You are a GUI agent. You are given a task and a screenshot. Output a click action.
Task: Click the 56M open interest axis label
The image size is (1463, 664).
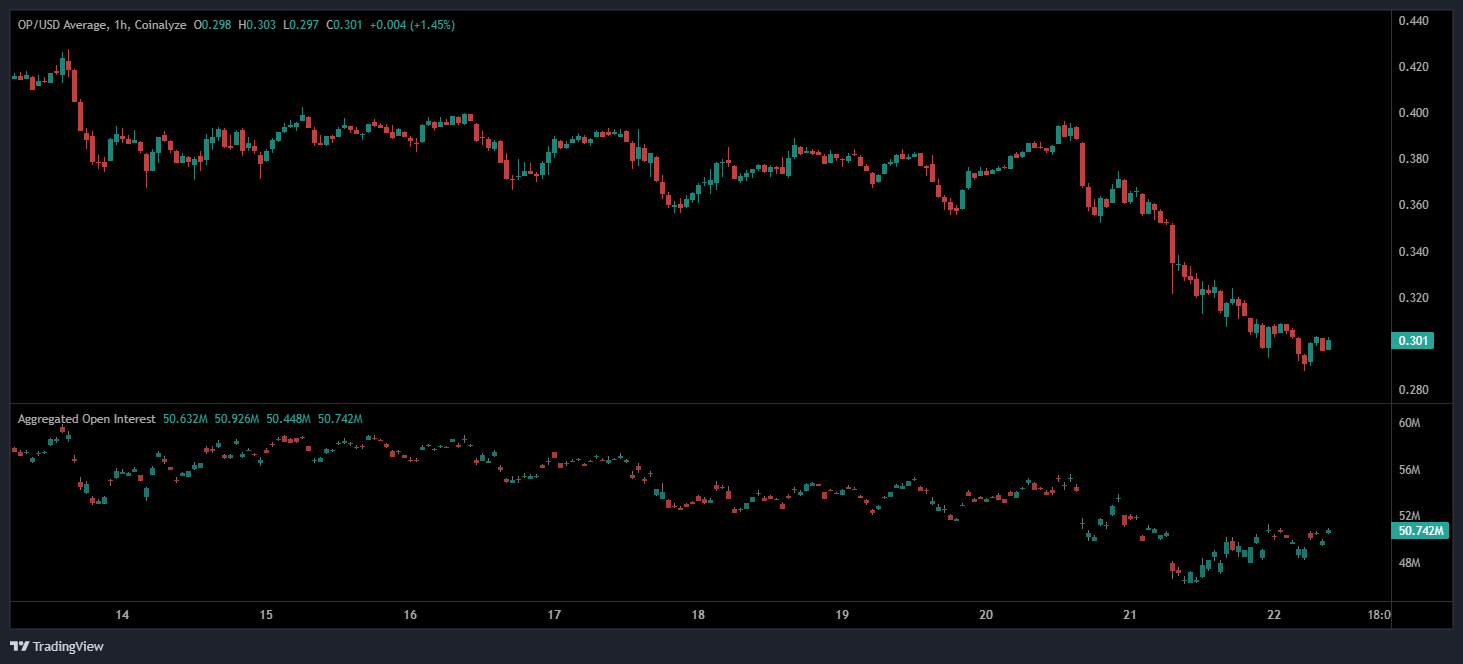1409,470
